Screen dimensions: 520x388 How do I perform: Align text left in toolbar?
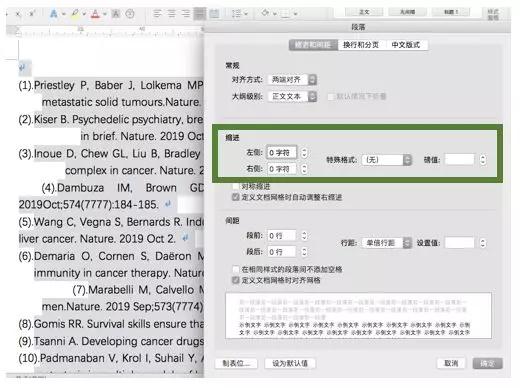tap(157, 14)
